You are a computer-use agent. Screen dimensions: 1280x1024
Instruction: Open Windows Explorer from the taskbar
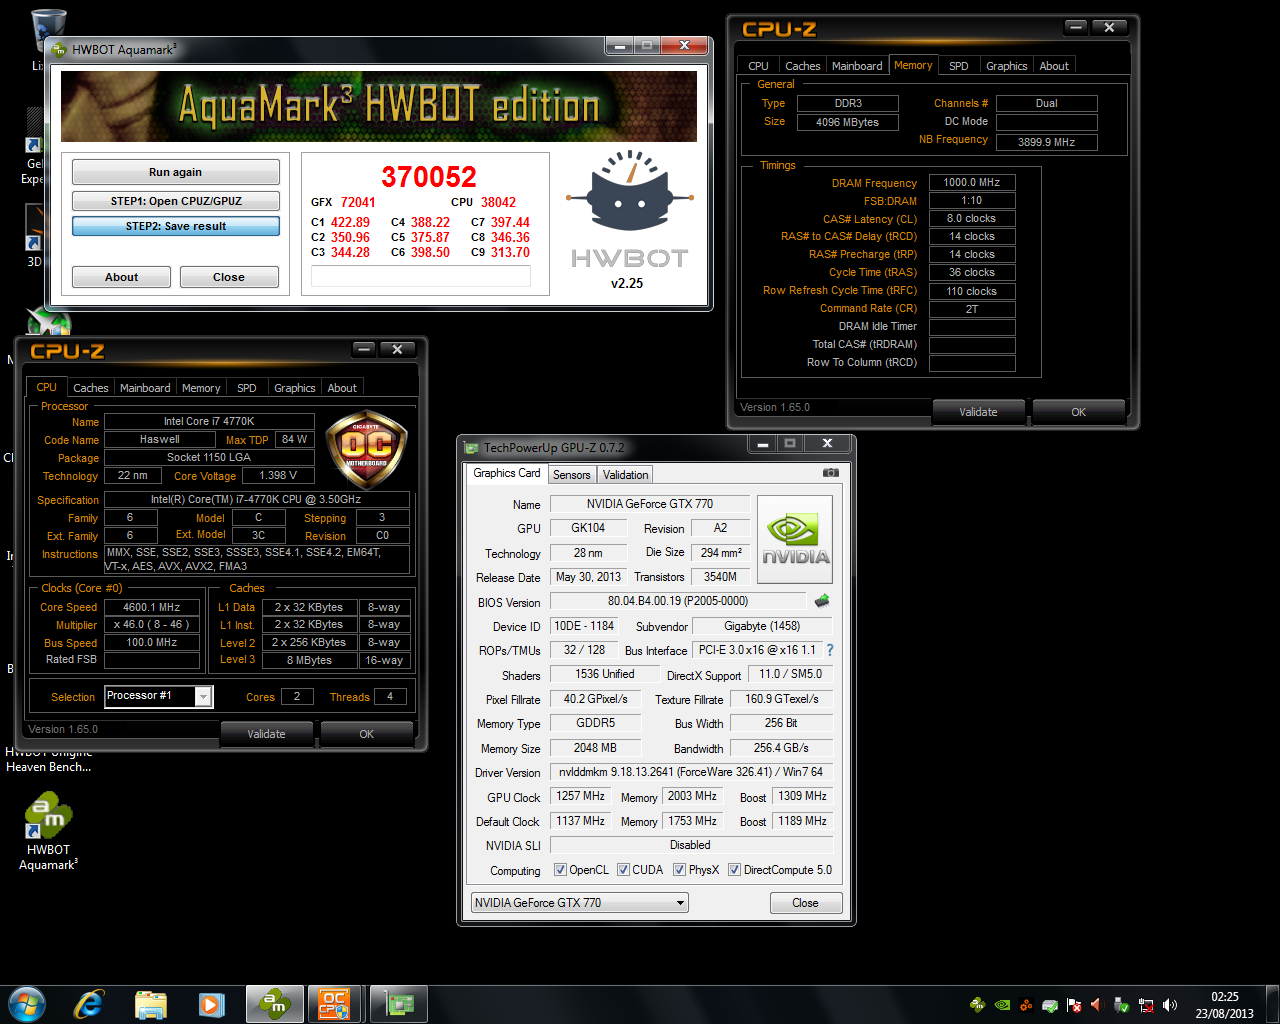click(x=150, y=1004)
